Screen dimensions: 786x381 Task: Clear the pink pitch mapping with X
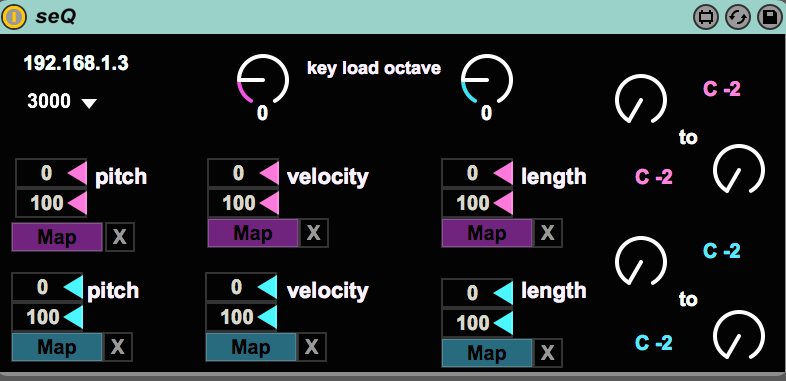[120, 237]
